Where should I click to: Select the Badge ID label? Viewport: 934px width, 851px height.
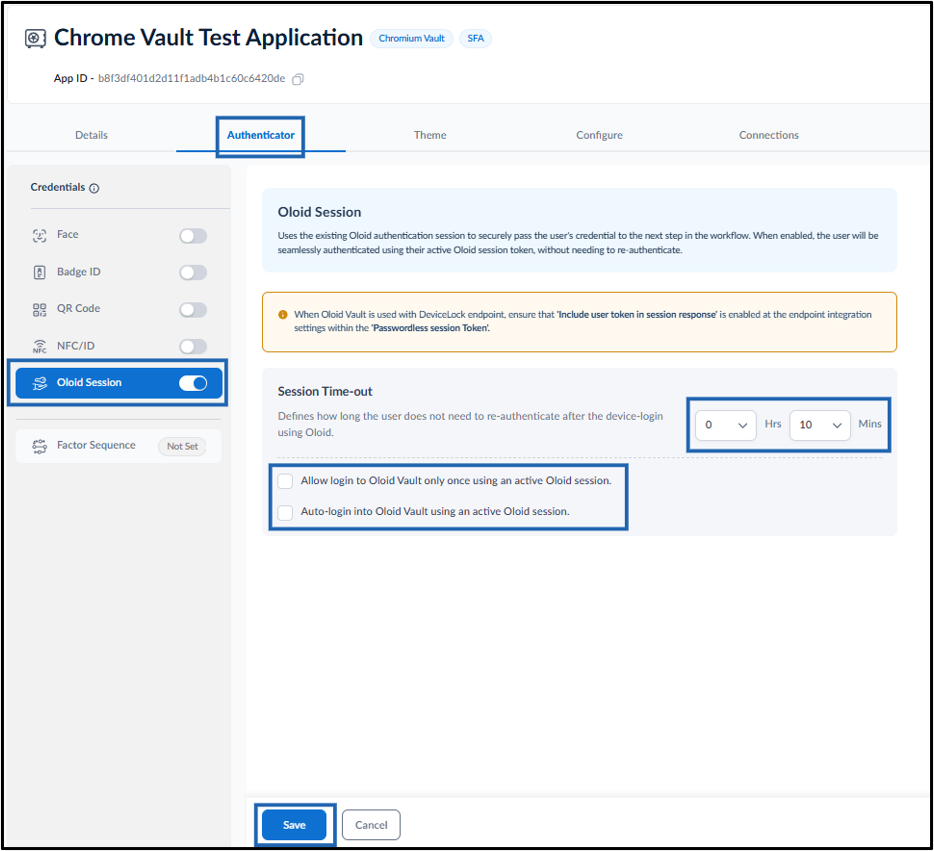pyautogui.click(x=79, y=272)
